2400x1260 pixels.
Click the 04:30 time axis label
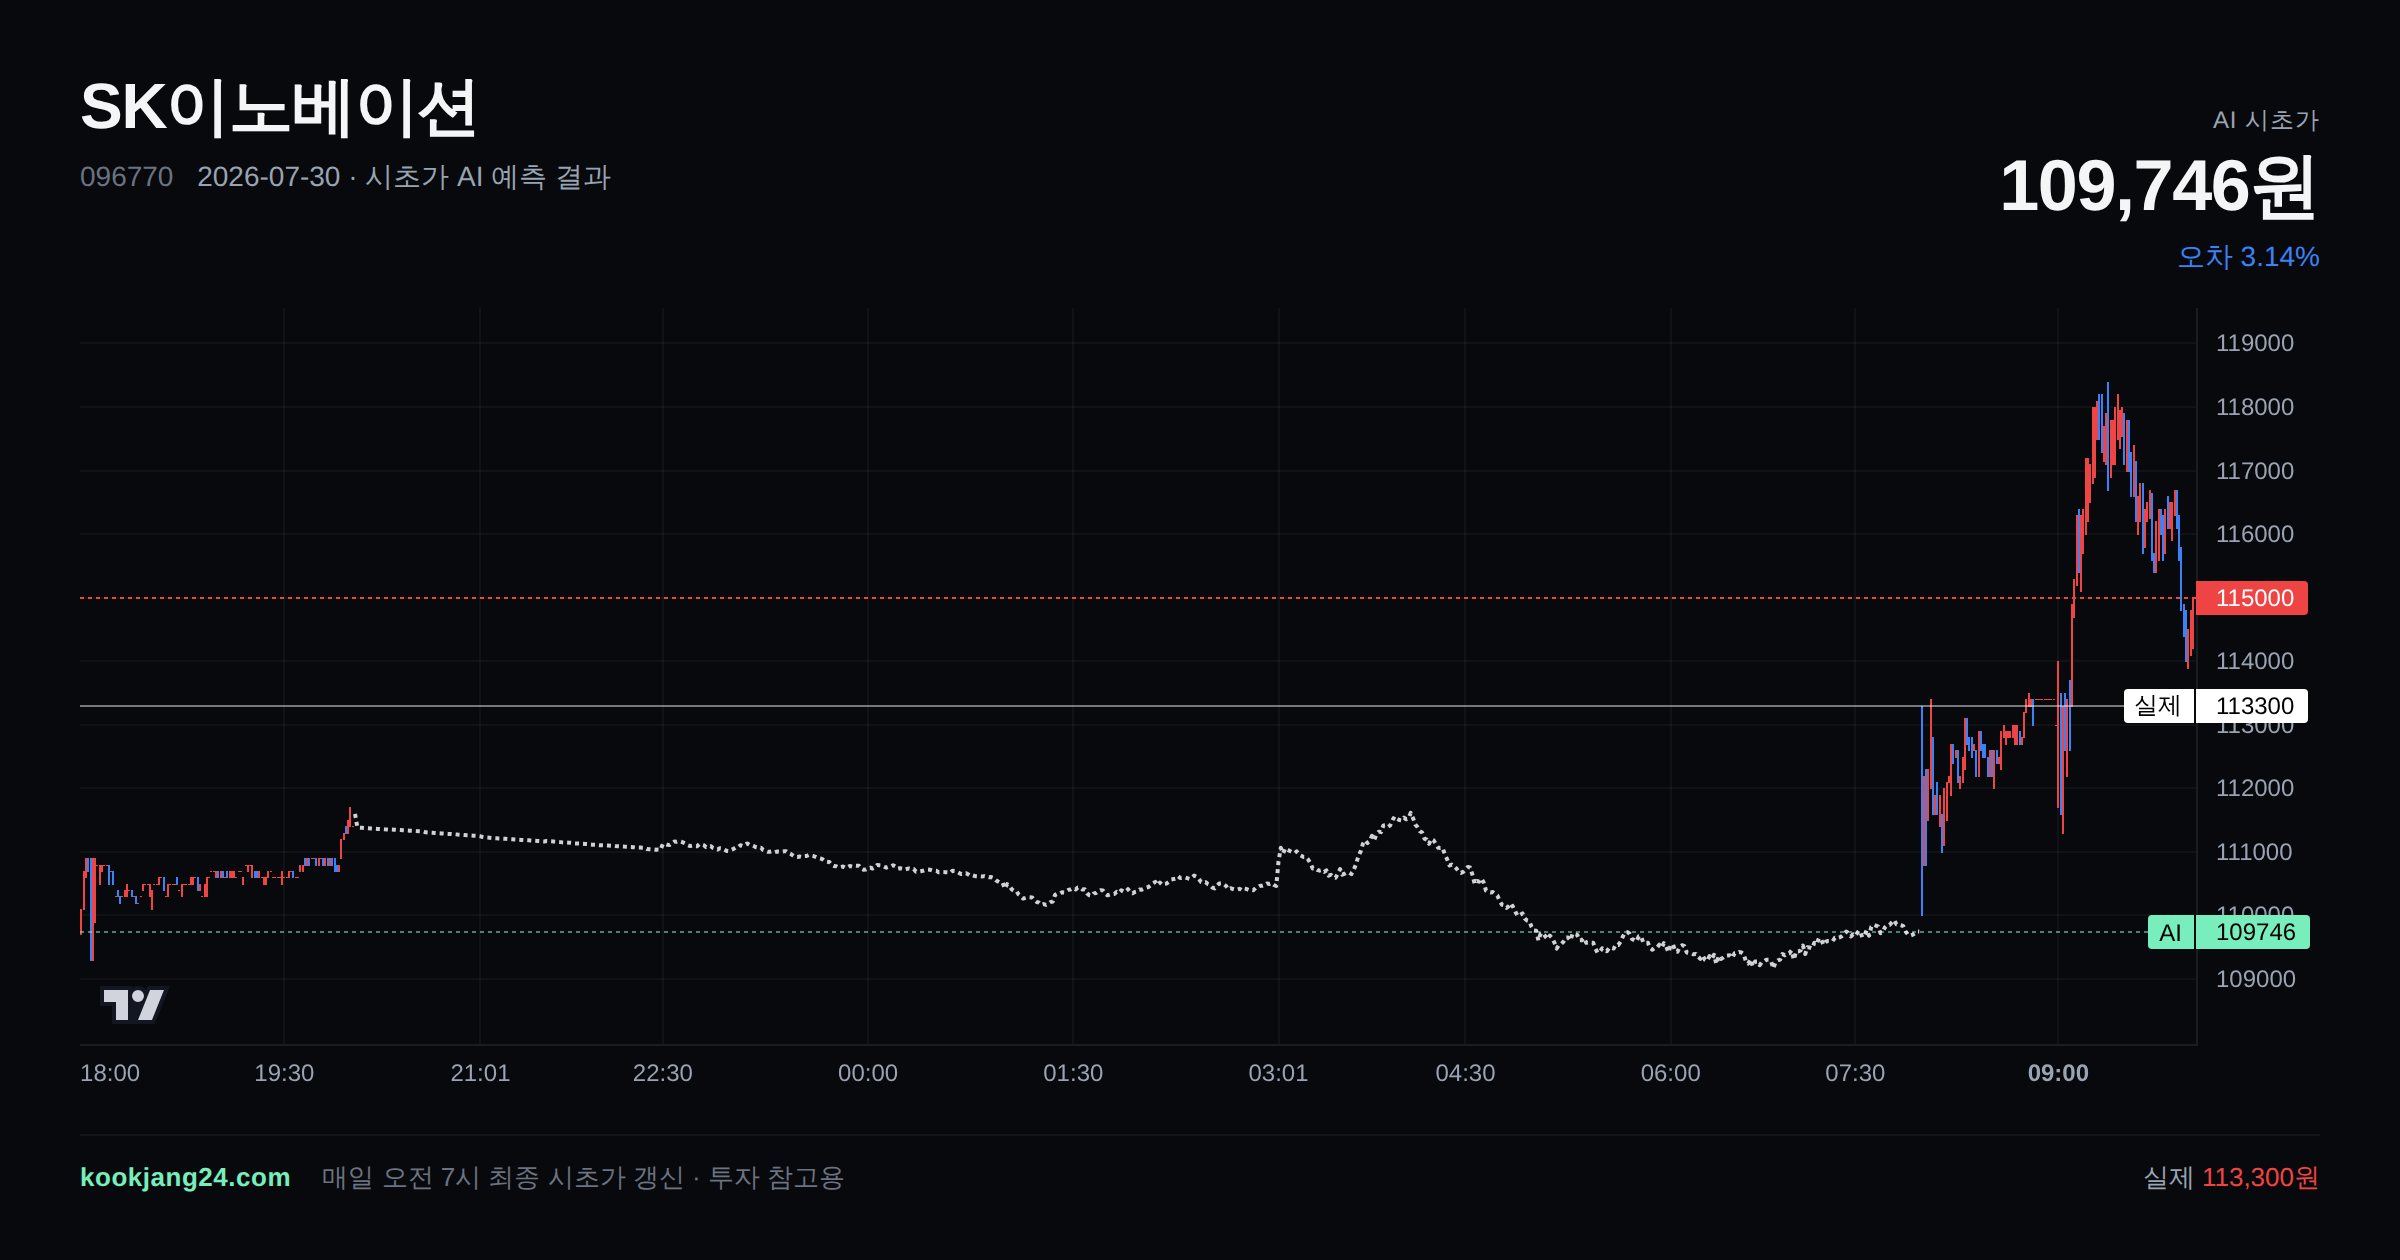1465,1073
